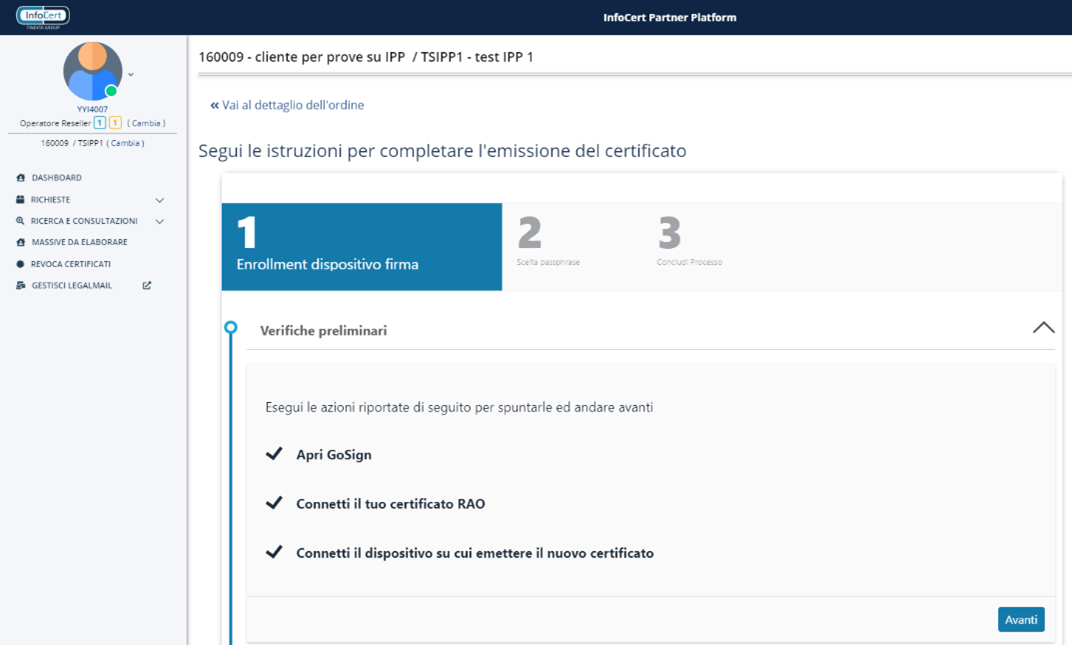Click the username YYI4007
The image size is (1072, 645).
point(92,109)
